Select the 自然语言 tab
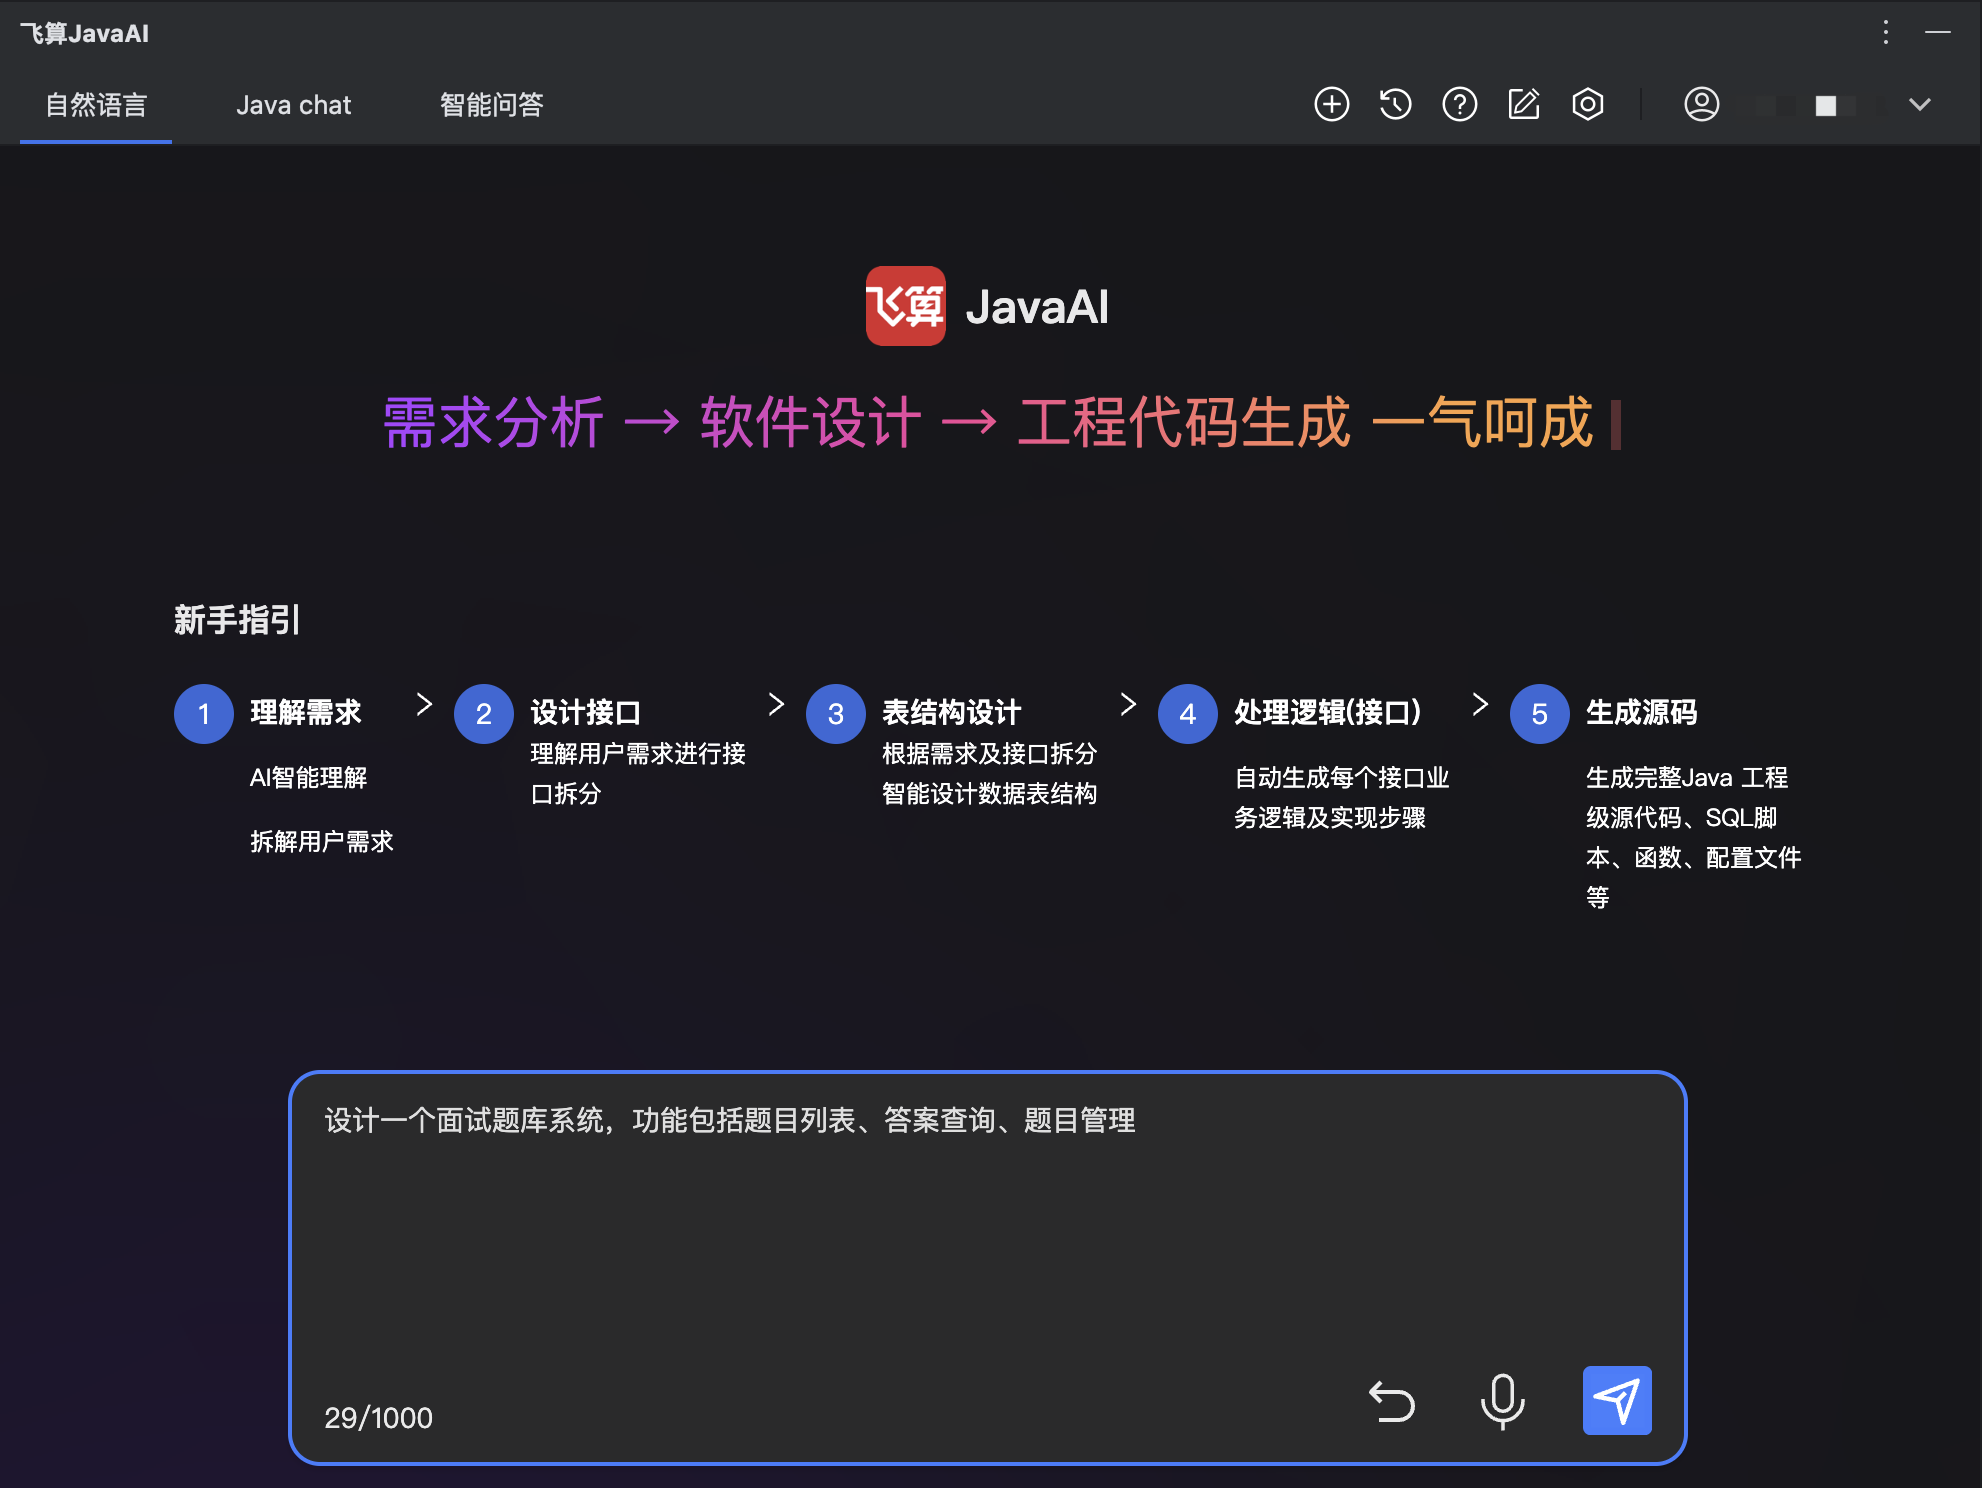1982x1488 pixels. [x=96, y=105]
